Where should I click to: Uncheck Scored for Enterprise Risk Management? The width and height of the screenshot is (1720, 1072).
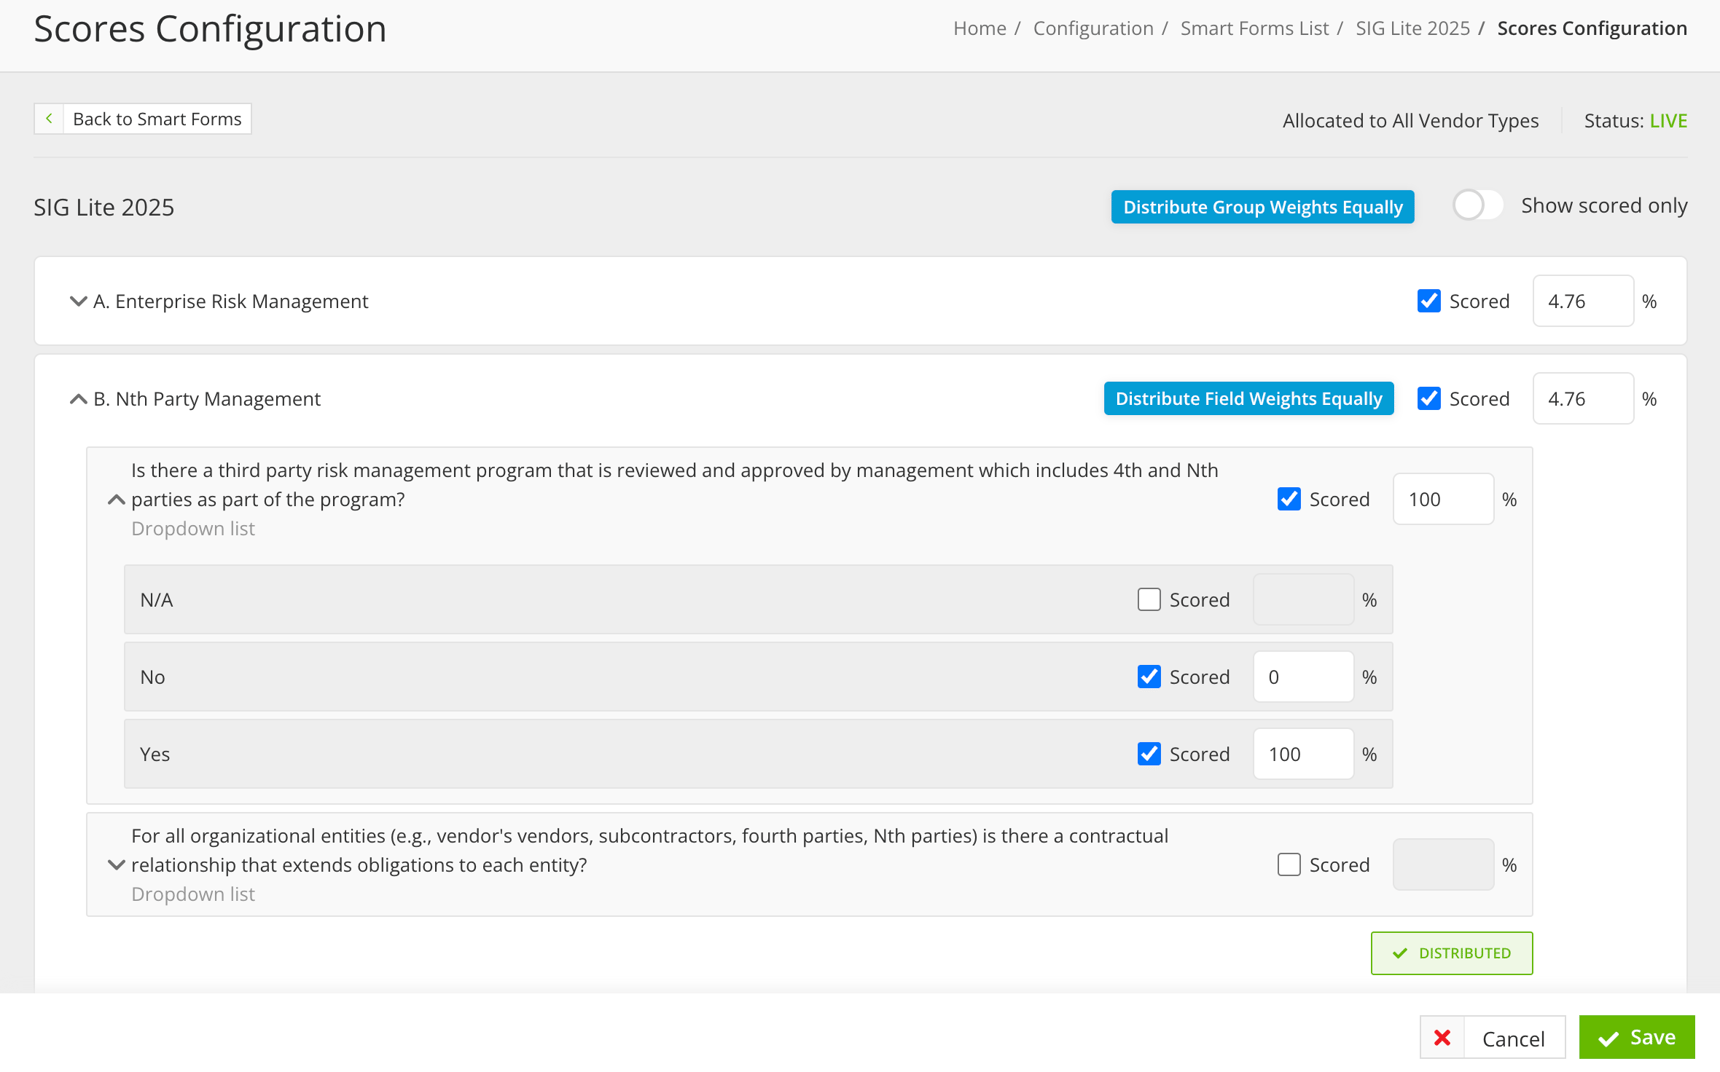[1429, 300]
